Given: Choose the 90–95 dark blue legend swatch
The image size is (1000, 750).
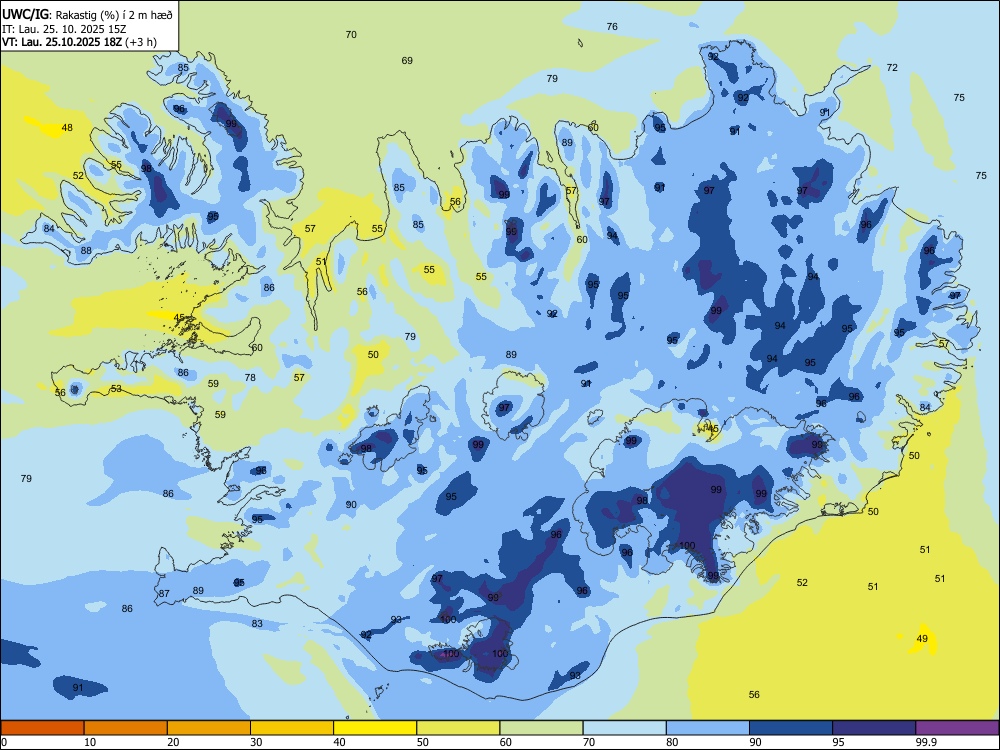Looking at the screenshot, I should (791, 728).
